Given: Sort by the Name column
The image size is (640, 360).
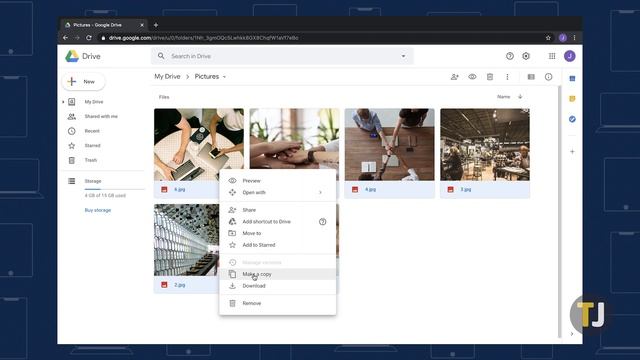Looking at the screenshot, I should [x=503, y=97].
